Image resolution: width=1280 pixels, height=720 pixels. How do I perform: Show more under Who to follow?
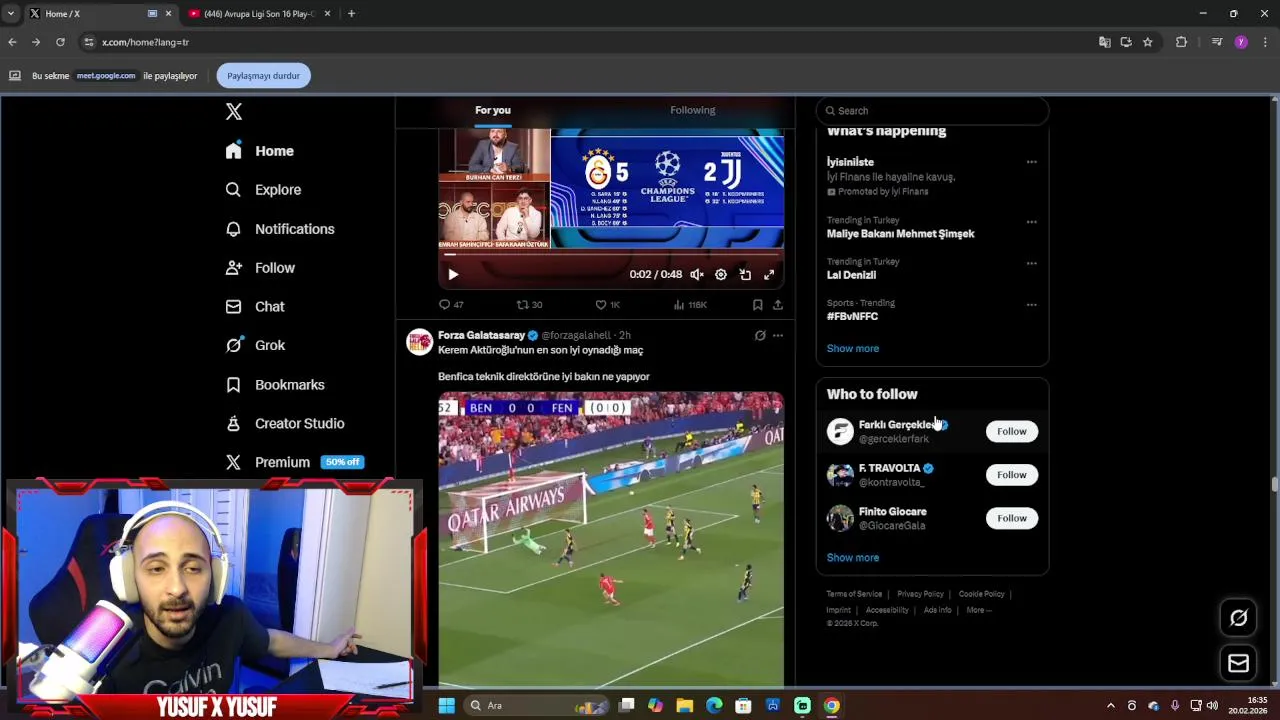pyautogui.click(x=853, y=558)
